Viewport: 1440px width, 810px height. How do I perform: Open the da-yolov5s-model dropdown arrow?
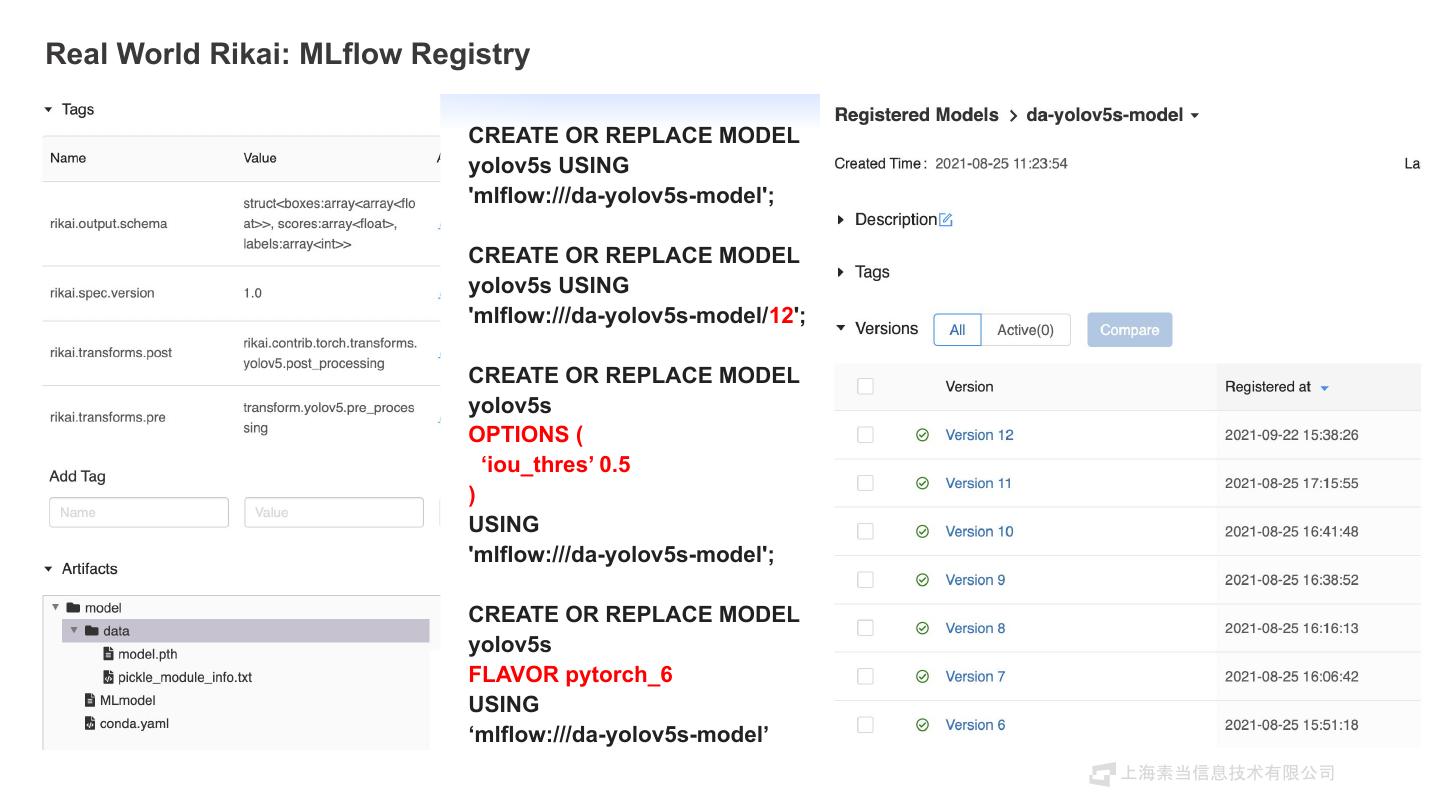pyautogui.click(x=1195, y=116)
